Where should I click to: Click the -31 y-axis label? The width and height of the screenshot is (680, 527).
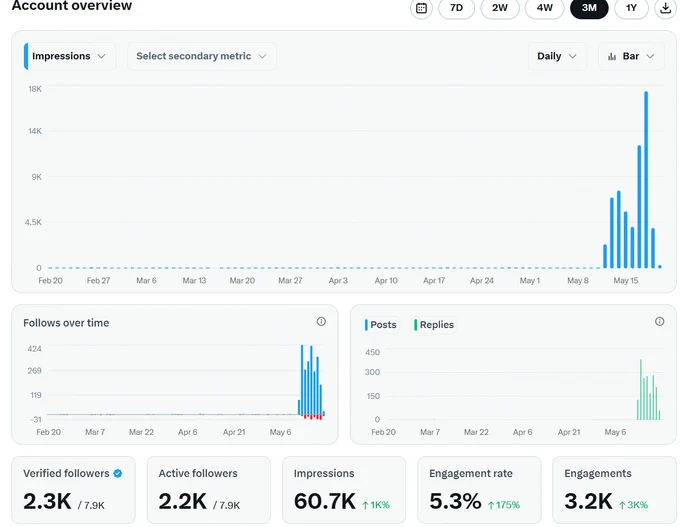36,419
